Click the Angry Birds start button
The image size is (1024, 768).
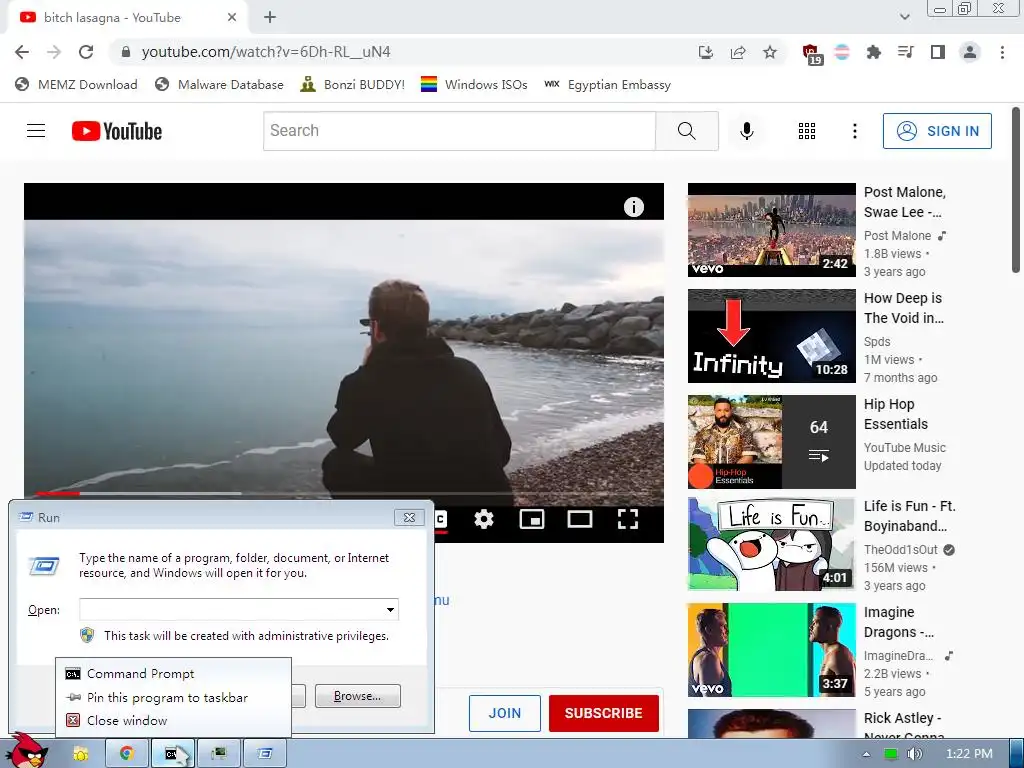pyautogui.click(x=27, y=751)
